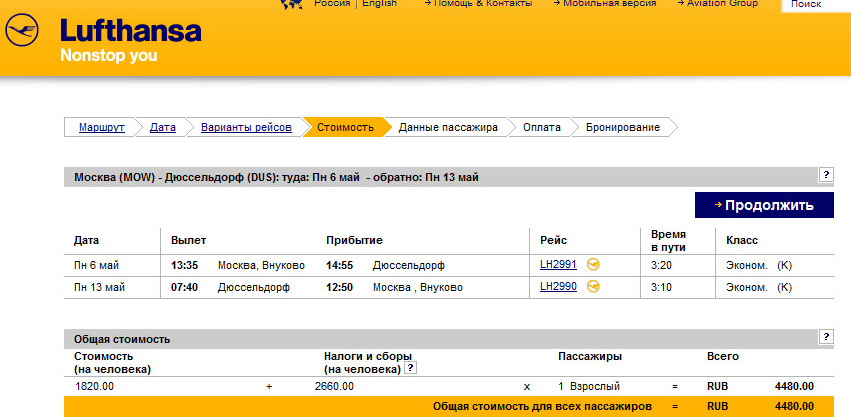
Task: Click travel duration 3:20
Action: (x=661, y=266)
